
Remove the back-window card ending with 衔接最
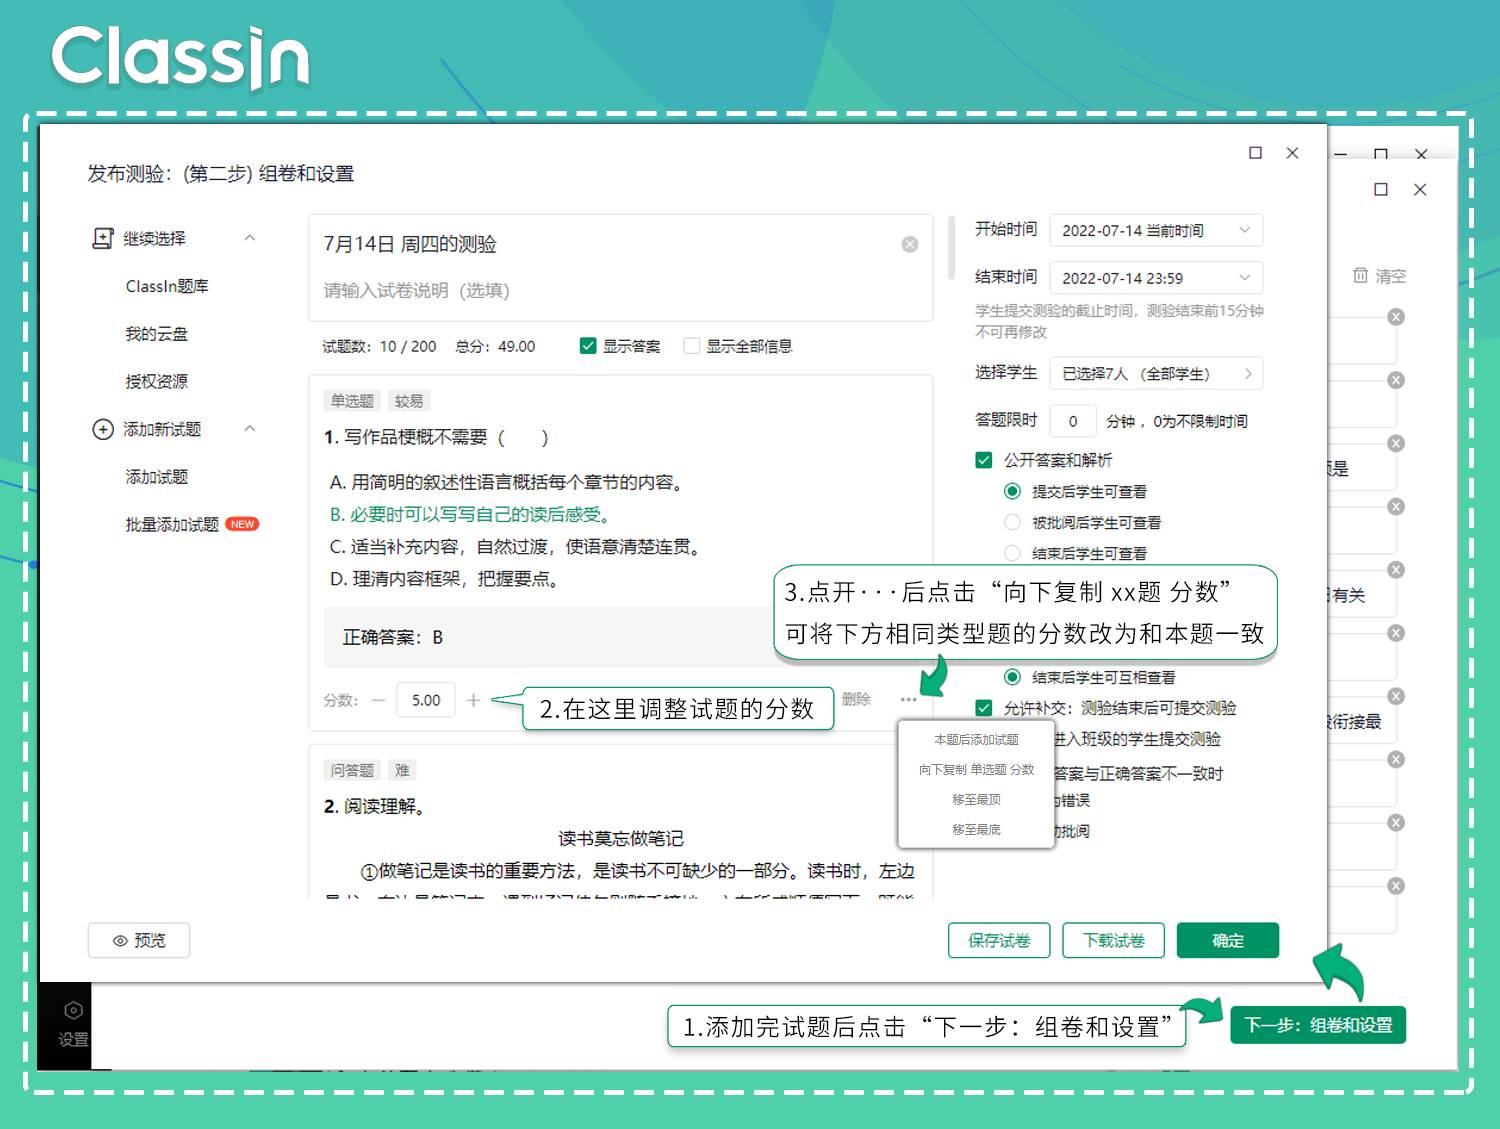1396,696
